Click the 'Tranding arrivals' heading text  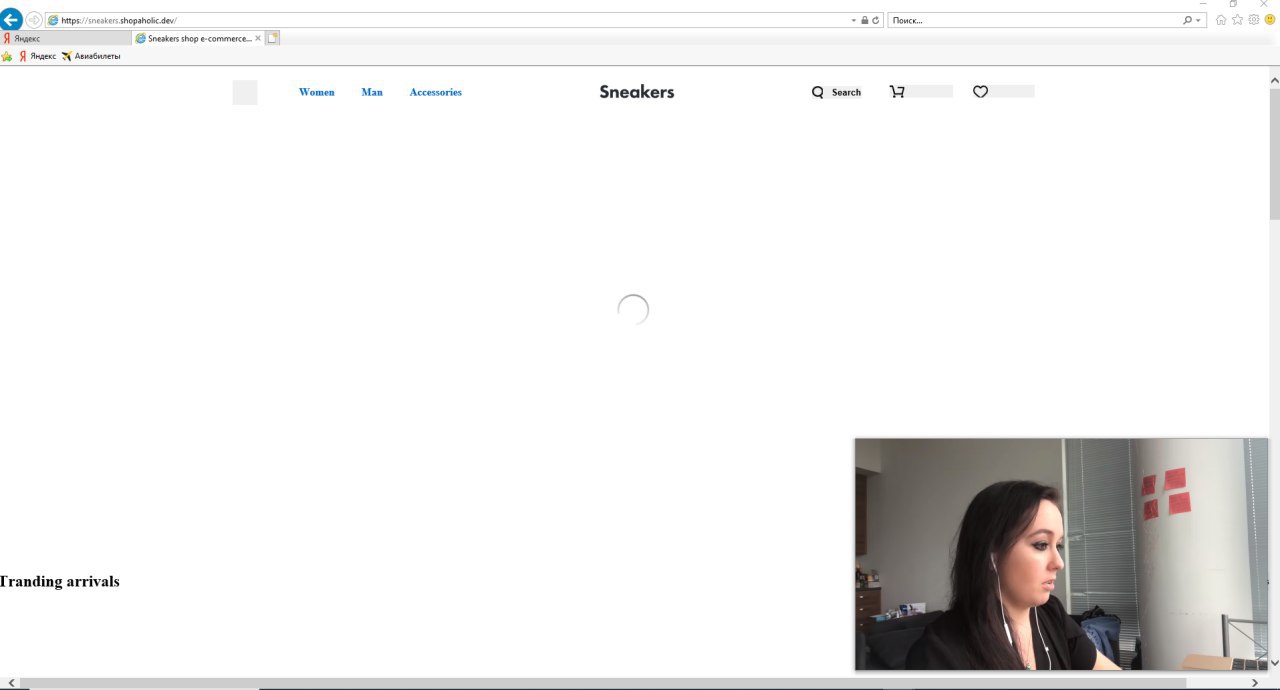point(60,581)
